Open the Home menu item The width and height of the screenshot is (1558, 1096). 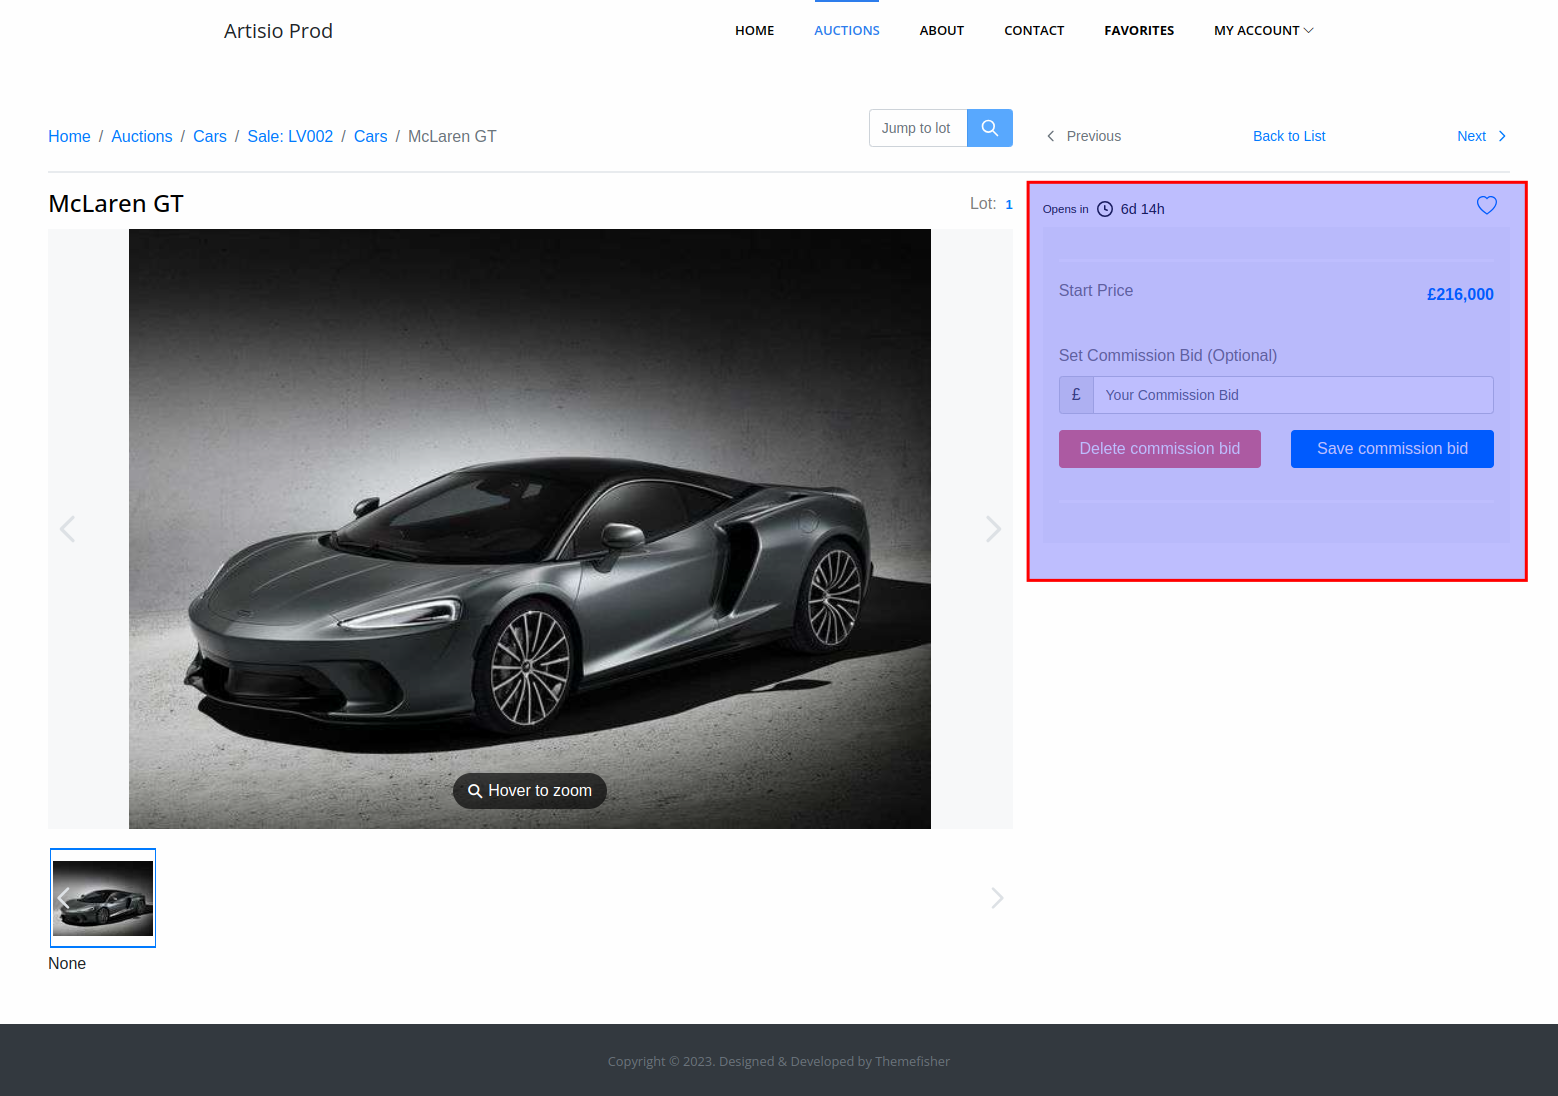coord(755,31)
